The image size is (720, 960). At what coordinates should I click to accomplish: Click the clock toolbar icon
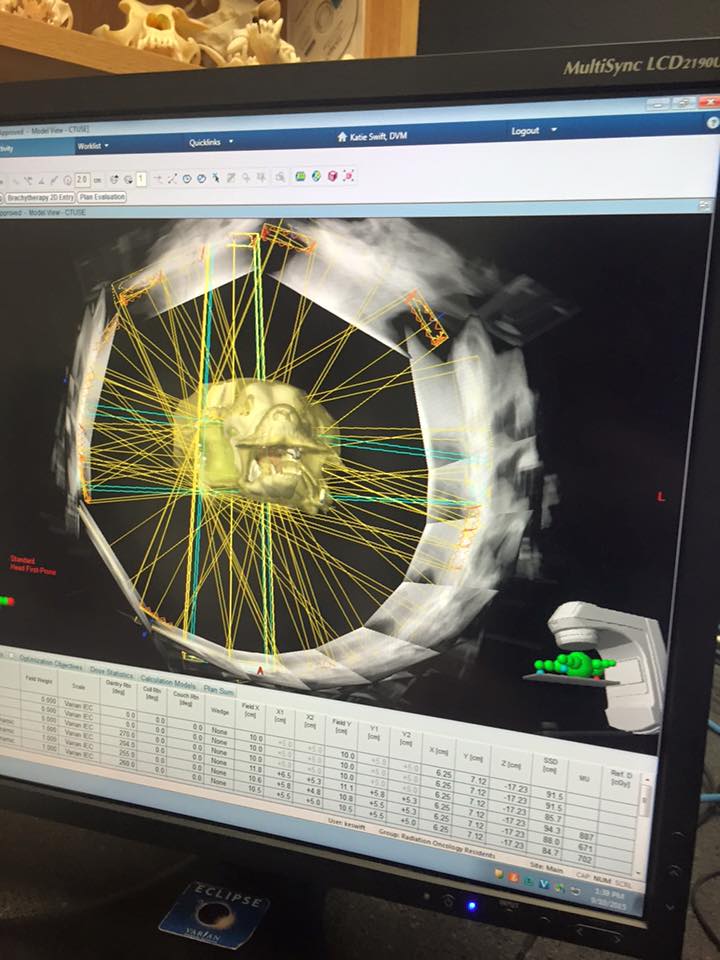pyautogui.click(x=187, y=178)
